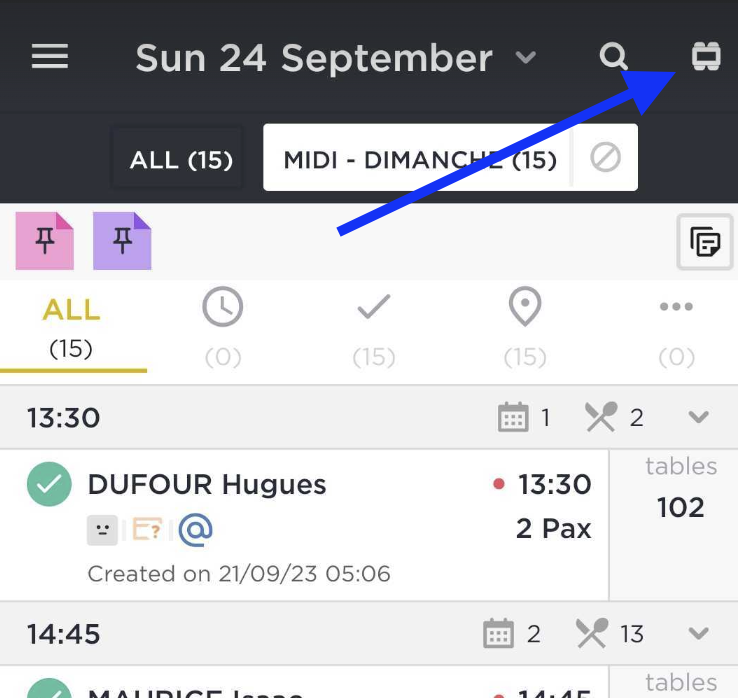Clear the MIDI - DIMANCHE filter
This screenshot has height=698, width=738.
[x=605, y=157]
